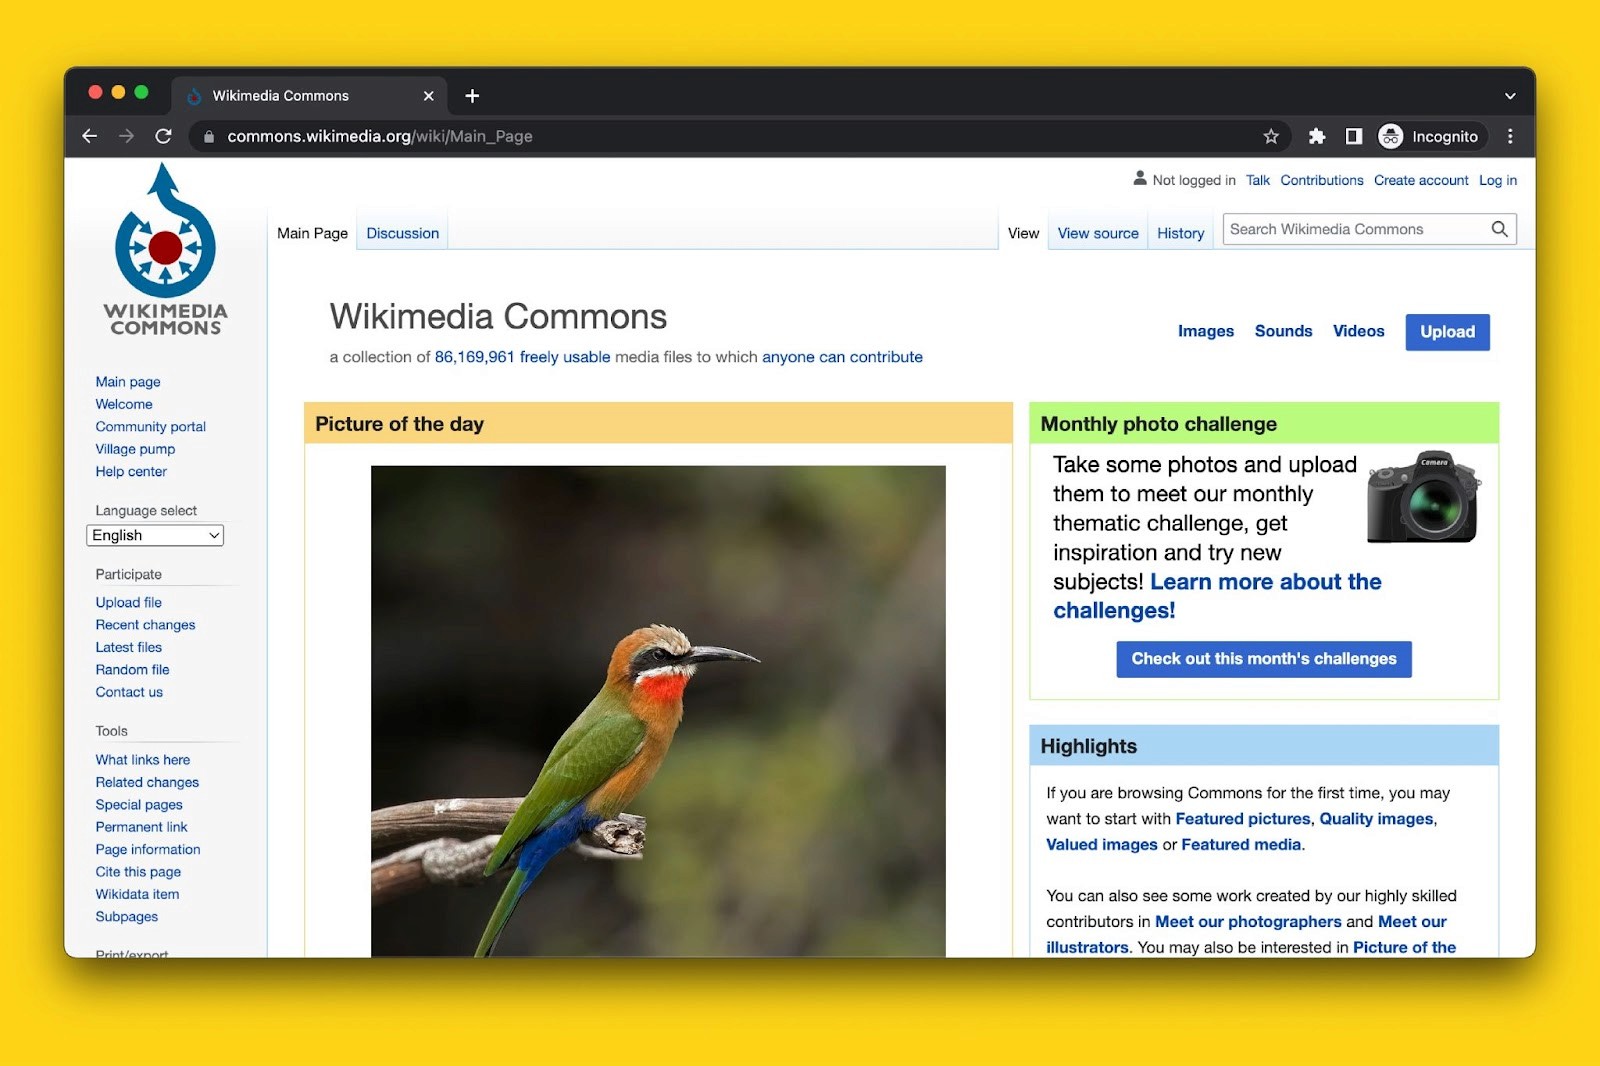Open the Extensions puzzle icon
This screenshot has width=1600, height=1066.
pos(1317,136)
